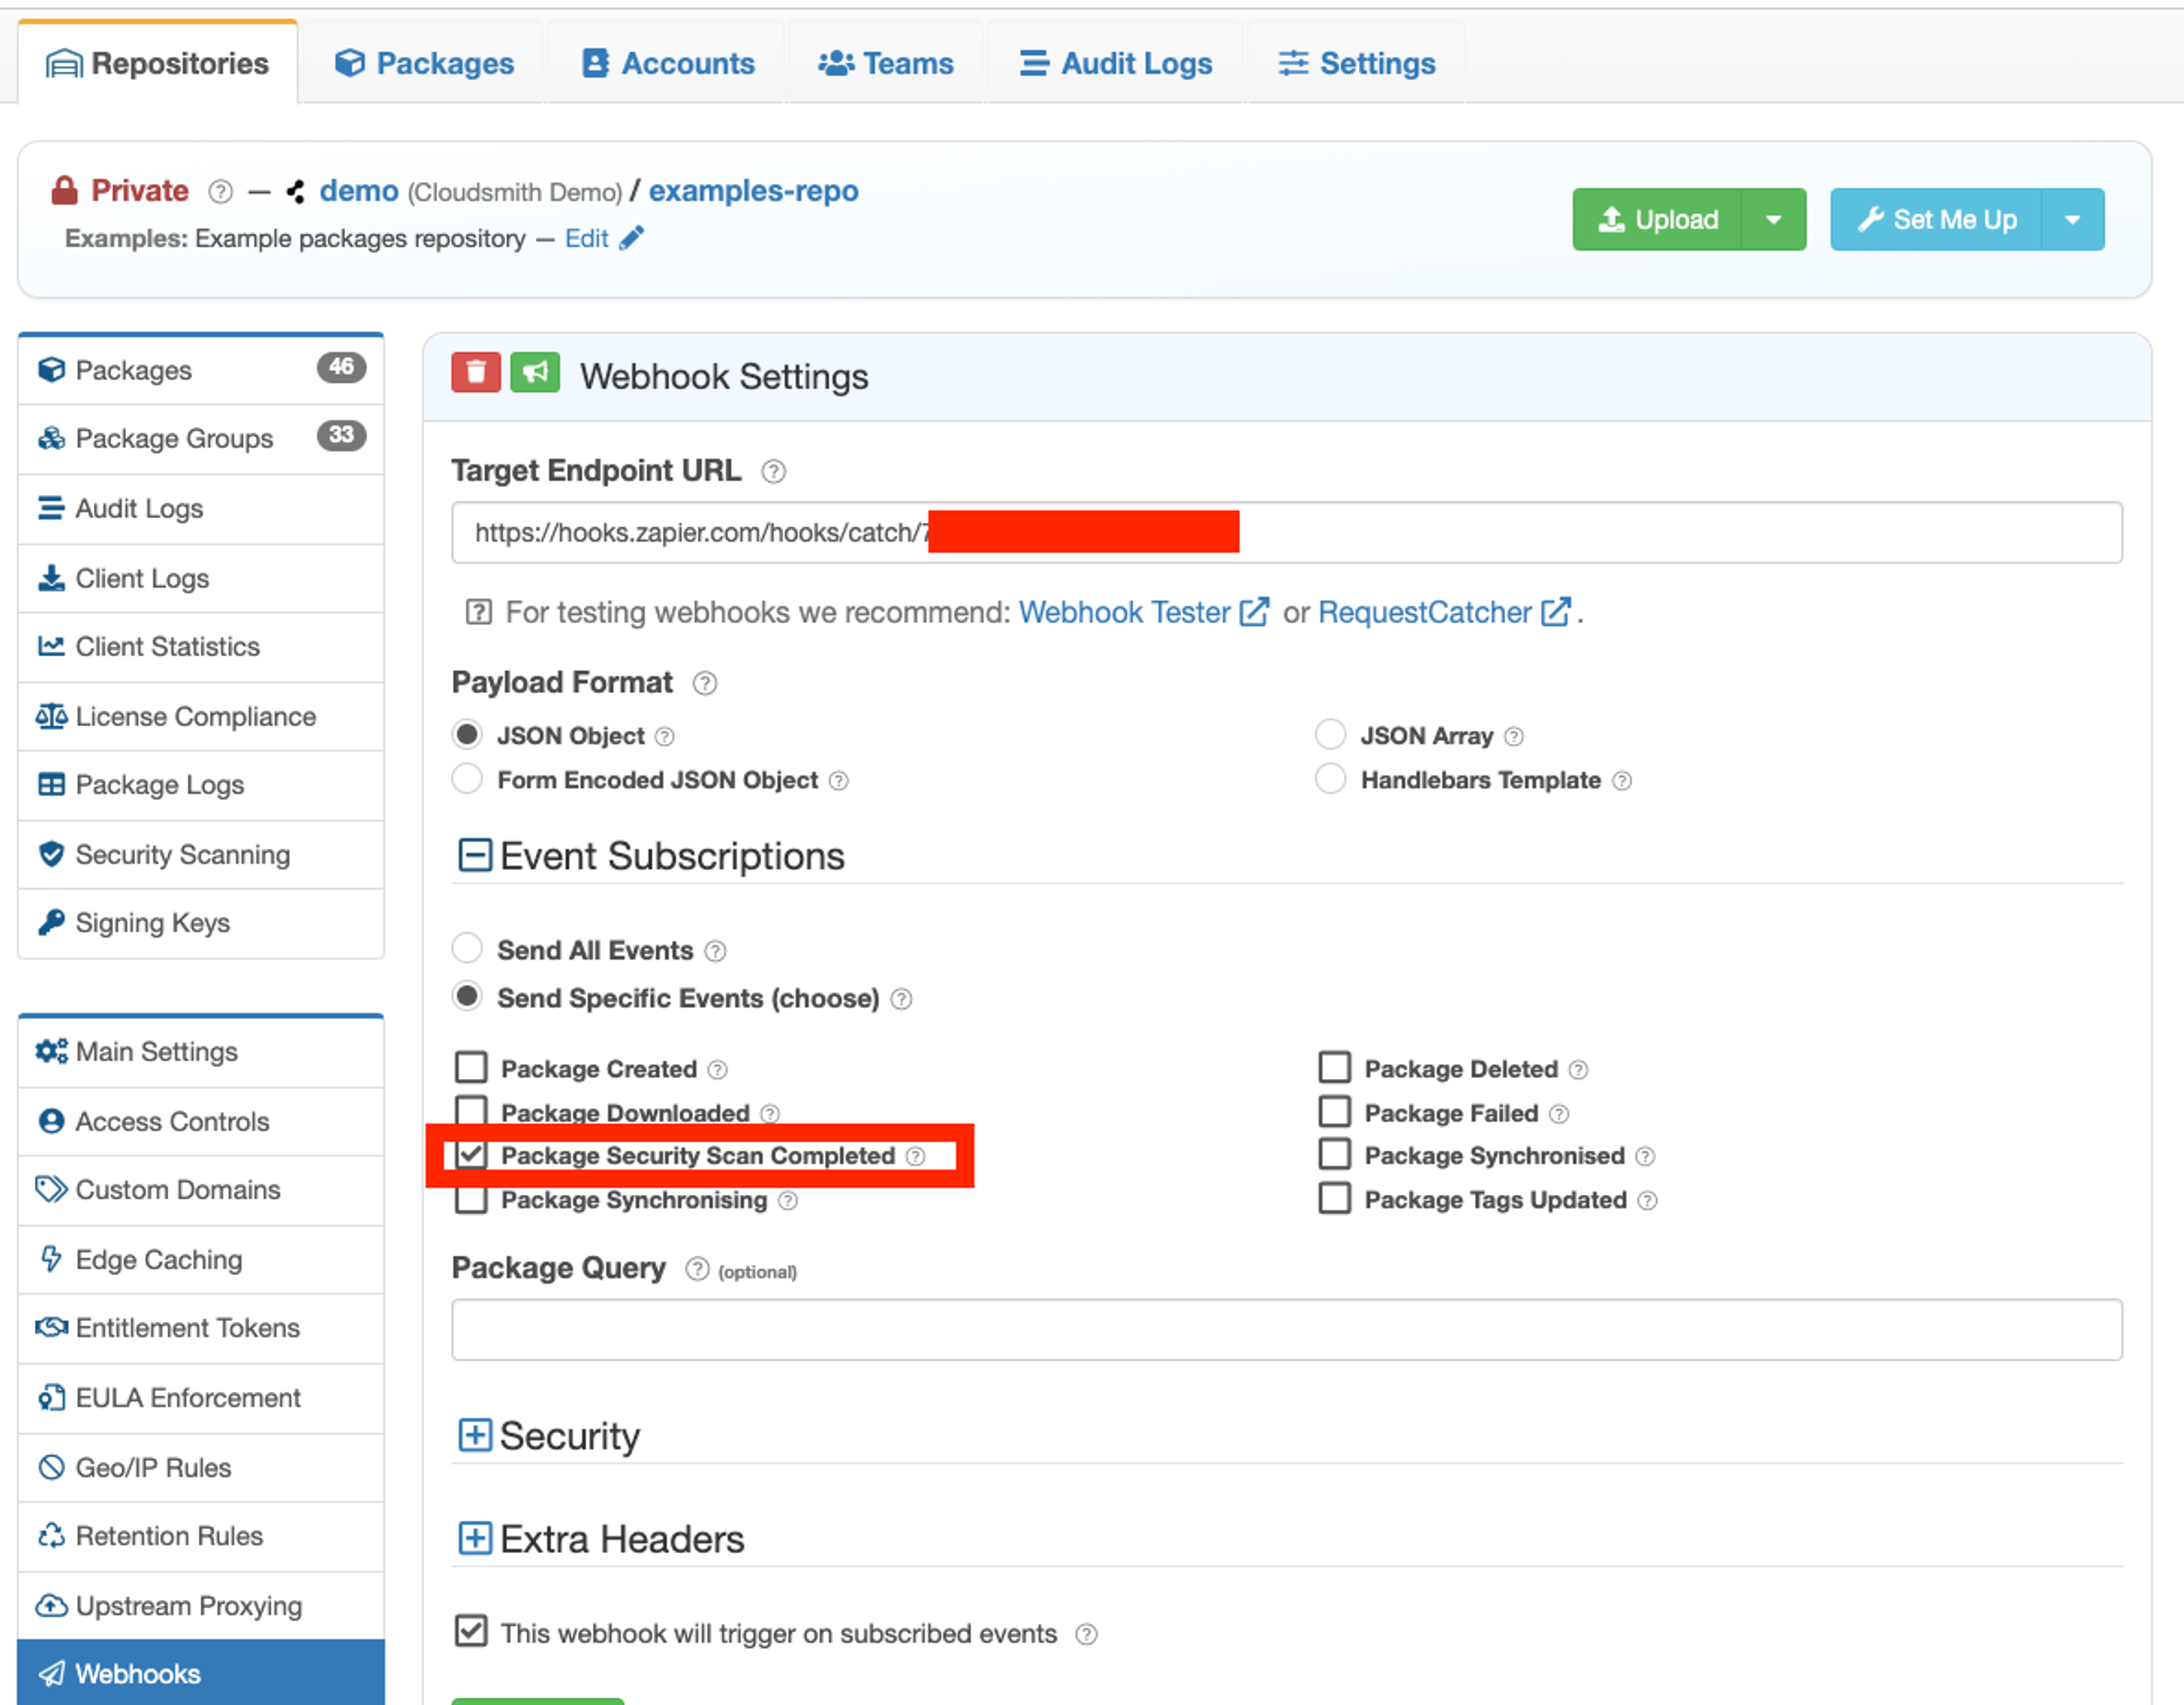This screenshot has height=1705, width=2184.
Task: Open the Webhook Tester link
Action: (x=1124, y=612)
